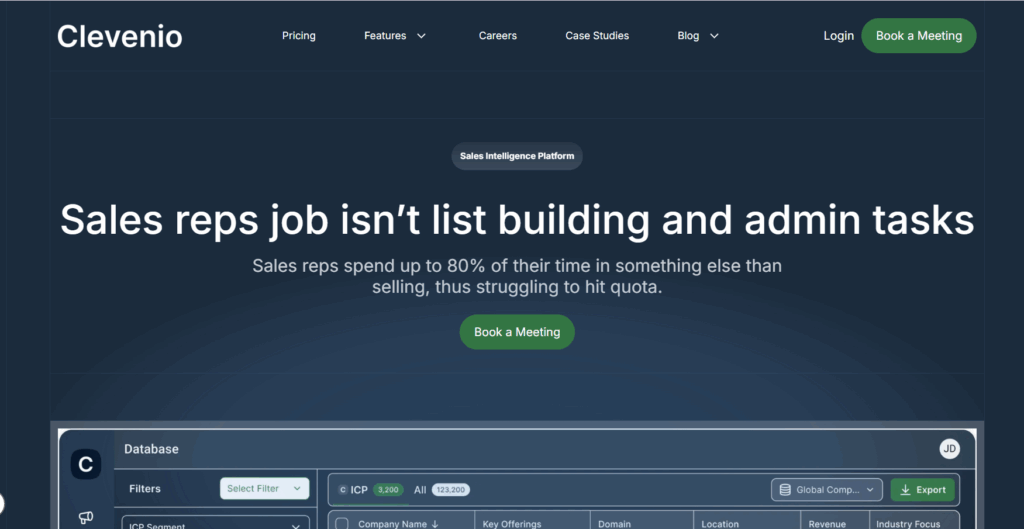The width and height of the screenshot is (1024, 529).
Task: Expand the Blog chevron arrow
Action: point(714,36)
